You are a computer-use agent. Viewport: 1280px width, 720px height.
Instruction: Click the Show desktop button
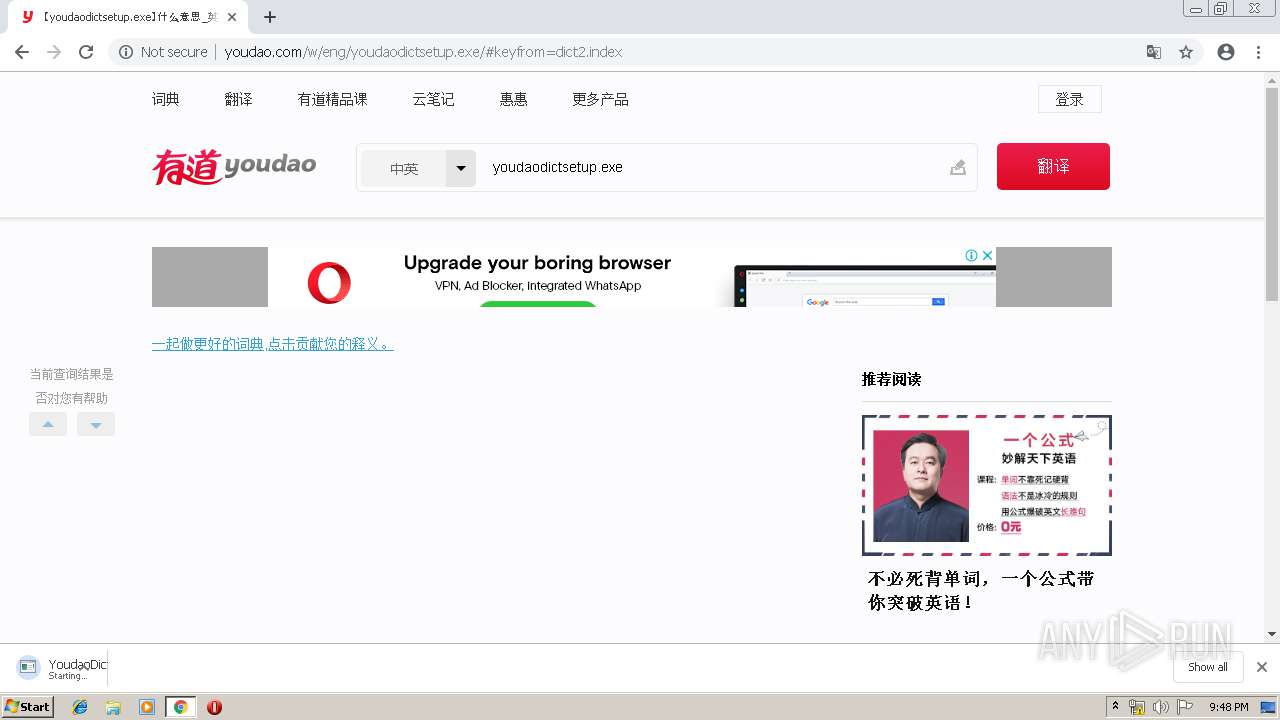point(1268,707)
